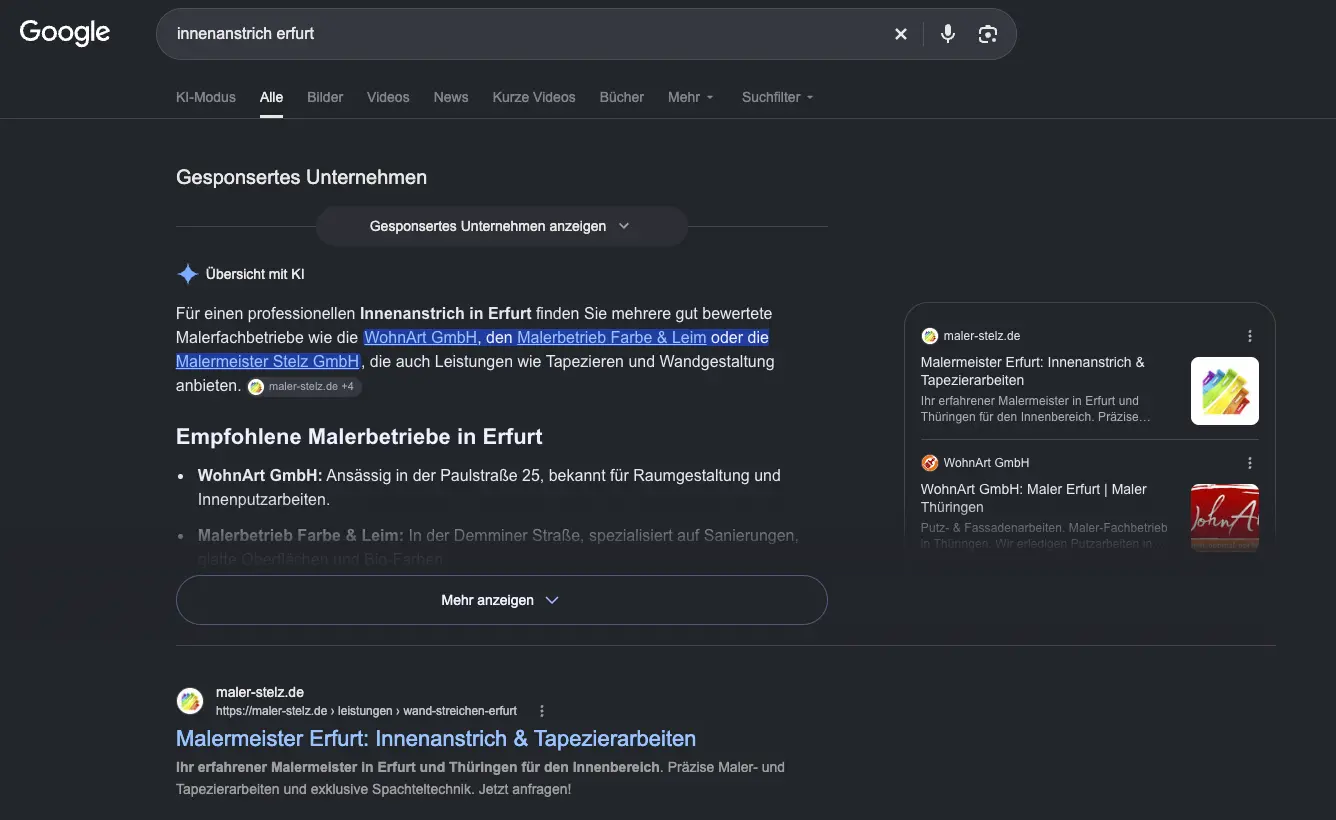Image resolution: width=1336 pixels, height=820 pixels.
Task: Select the Alle tab
Action: tap(271, 97)
